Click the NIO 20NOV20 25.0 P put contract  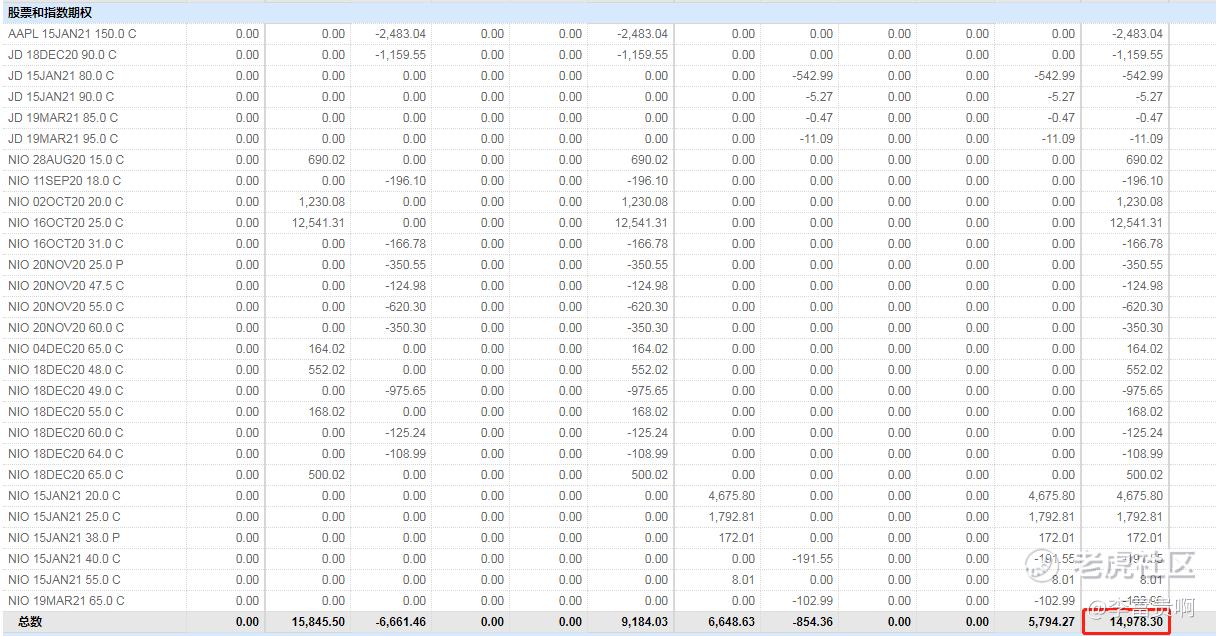66,265
